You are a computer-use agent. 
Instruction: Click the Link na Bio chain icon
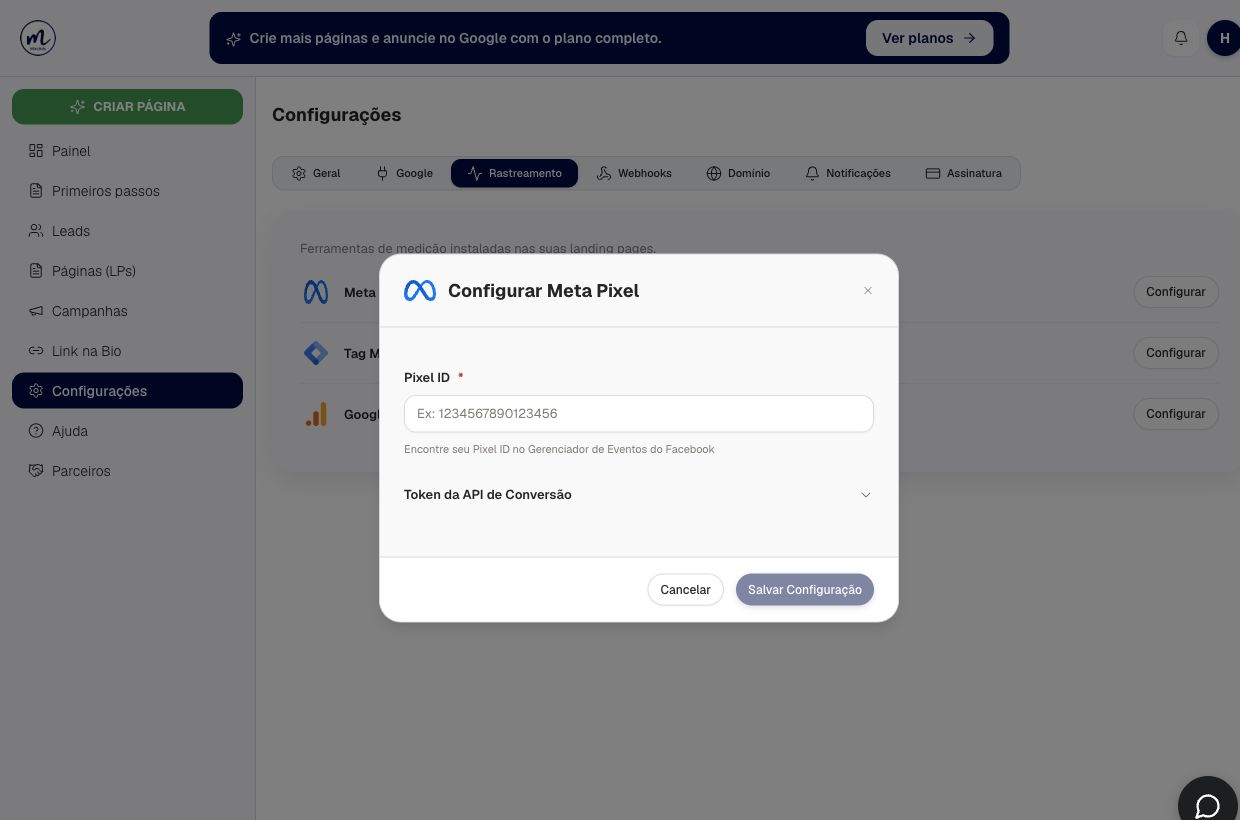[36, 351]
